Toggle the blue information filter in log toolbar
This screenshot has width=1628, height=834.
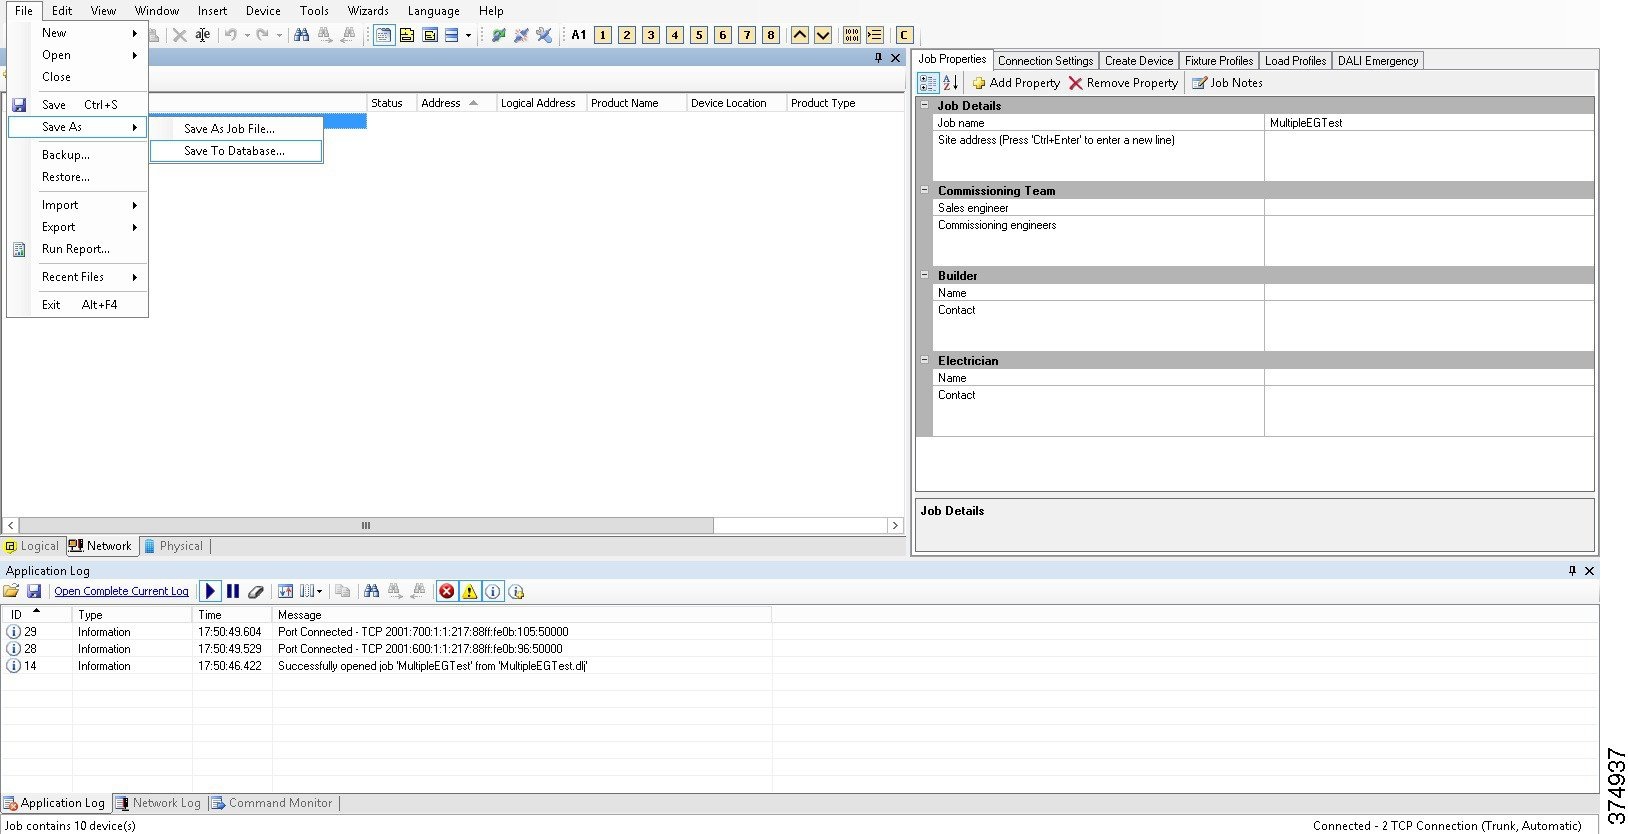click(x=493, y=591)
